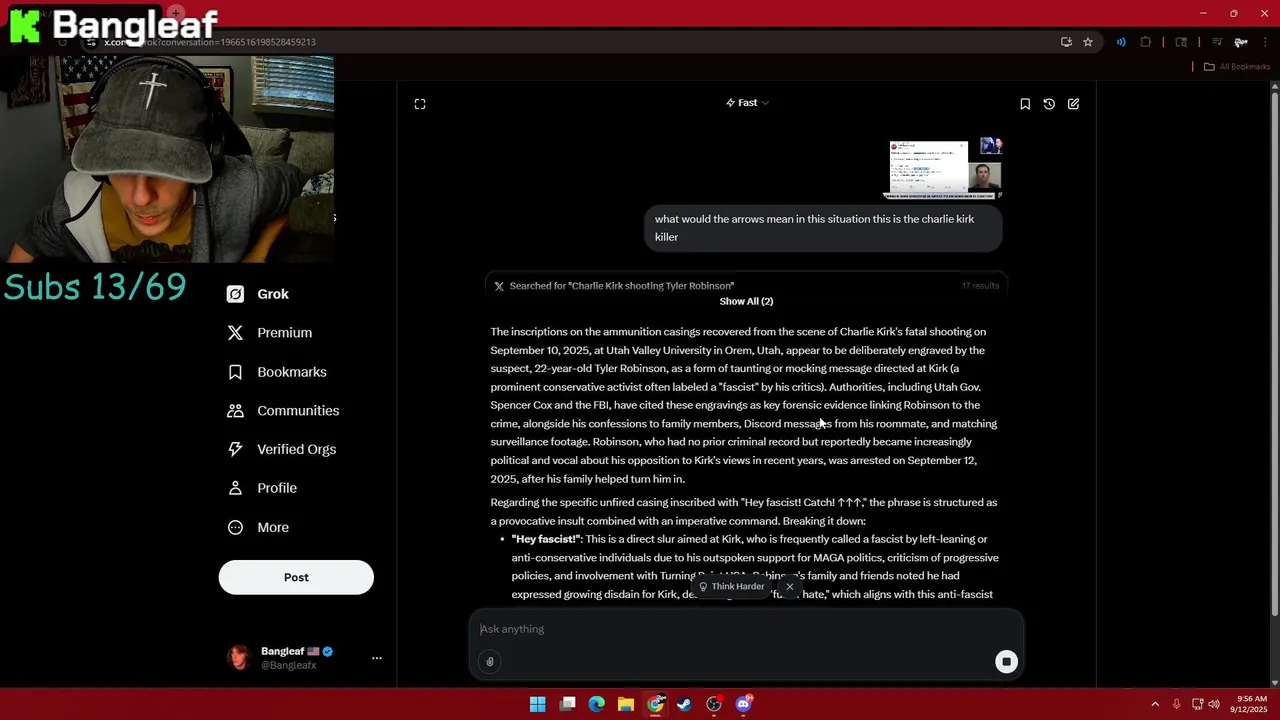
Task: Start a new Grok chat
Action: (1073, 104)
